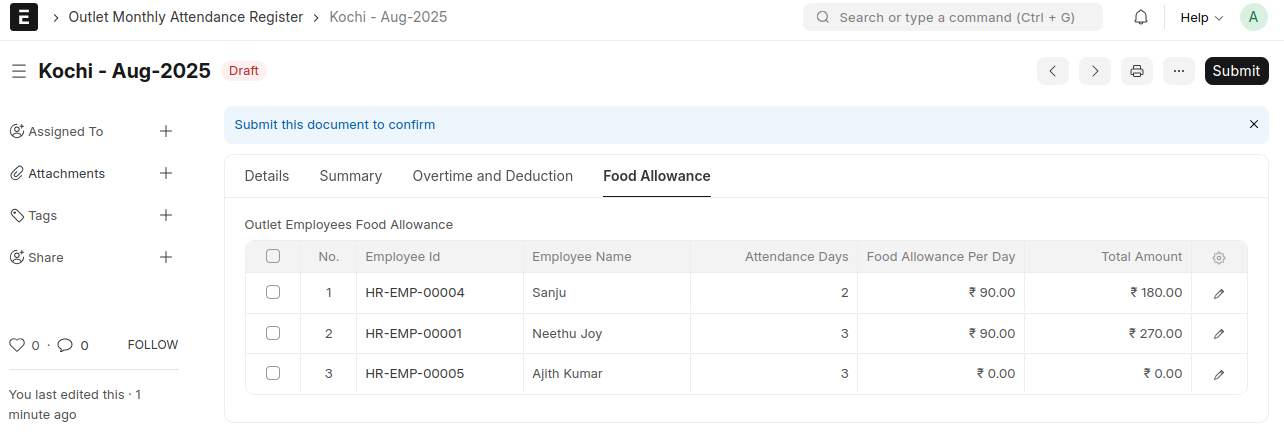Open the Help dropdown menu
Image resolution: width=1284 pixels, height=437 pixels.
click(1201, 17)
